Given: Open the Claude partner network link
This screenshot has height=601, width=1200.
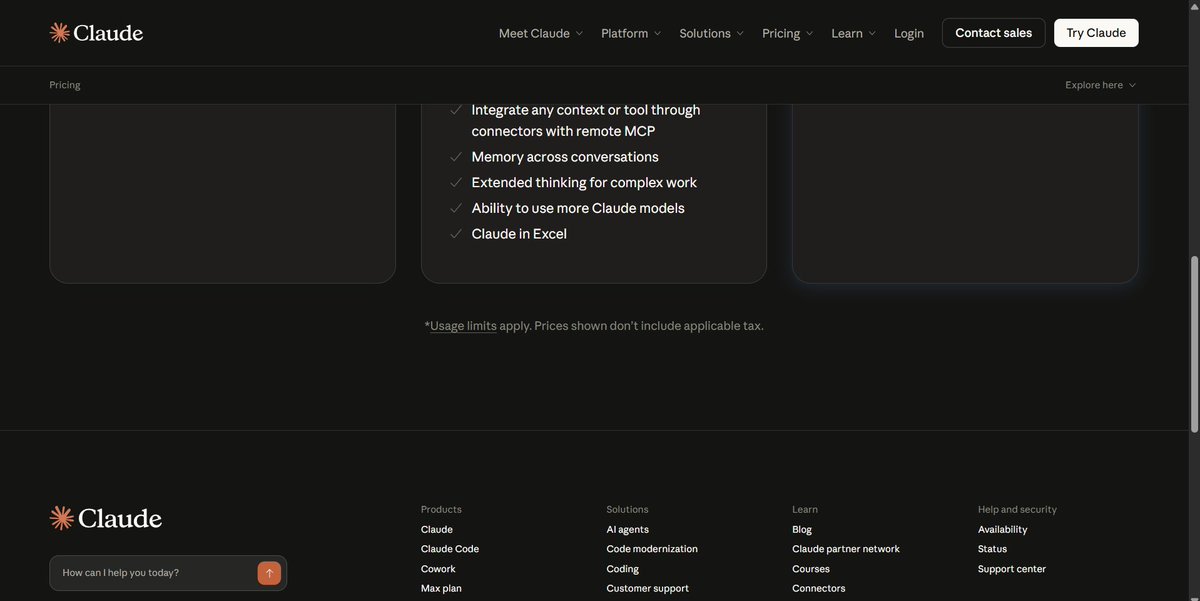Looking at the screenshot, I should 846,549.
